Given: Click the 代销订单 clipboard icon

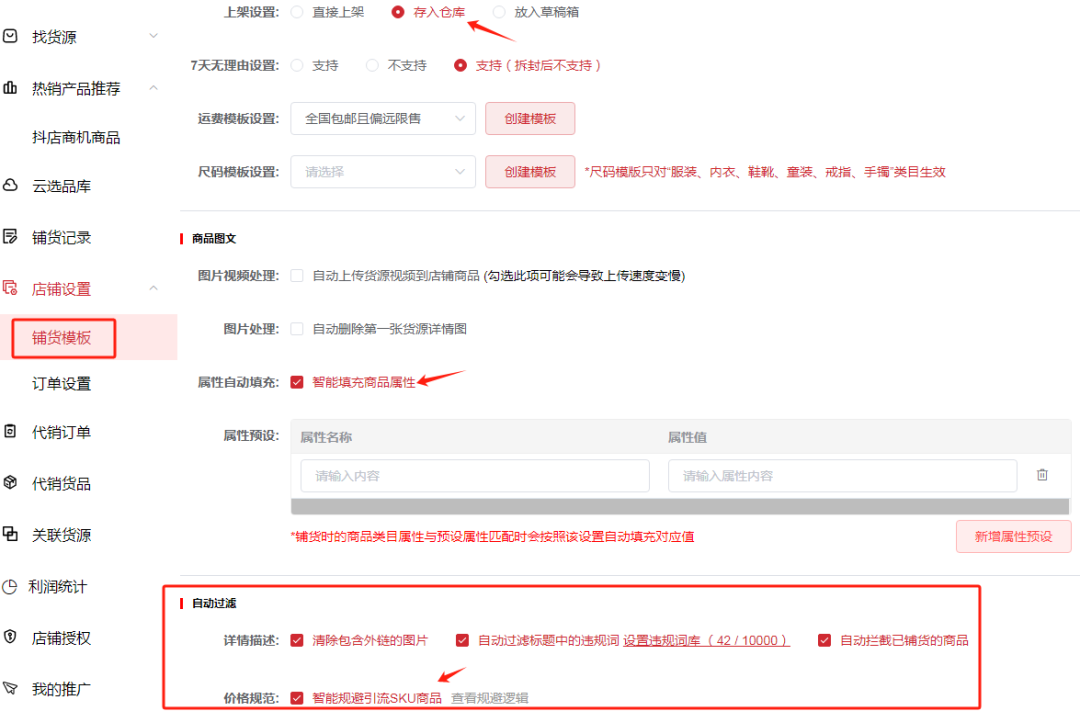Looking at the screenshot, I should click(10, 431).
